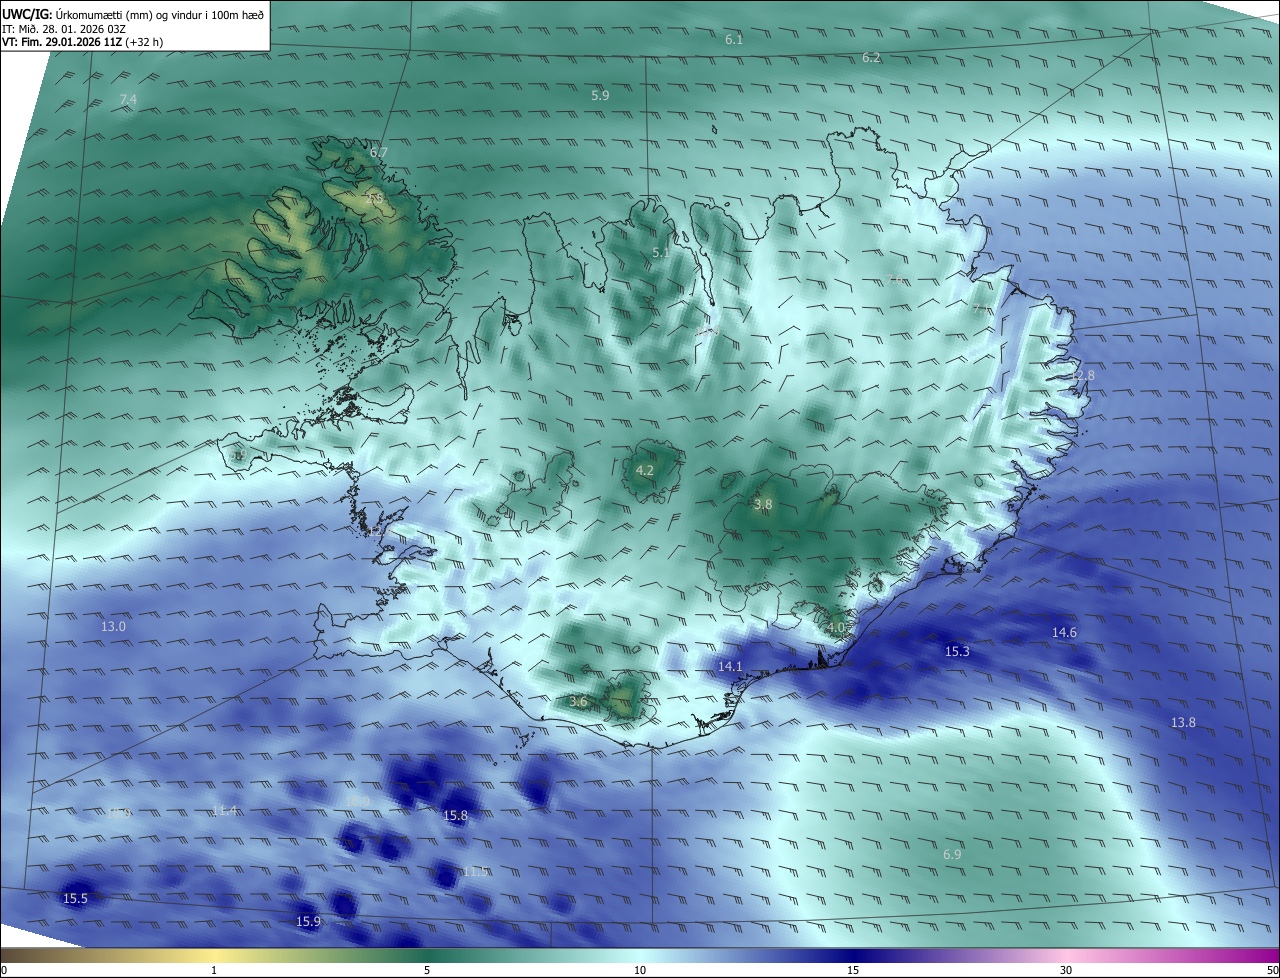
Task: Select the 5.9 value label
Action: click(600, 95)
